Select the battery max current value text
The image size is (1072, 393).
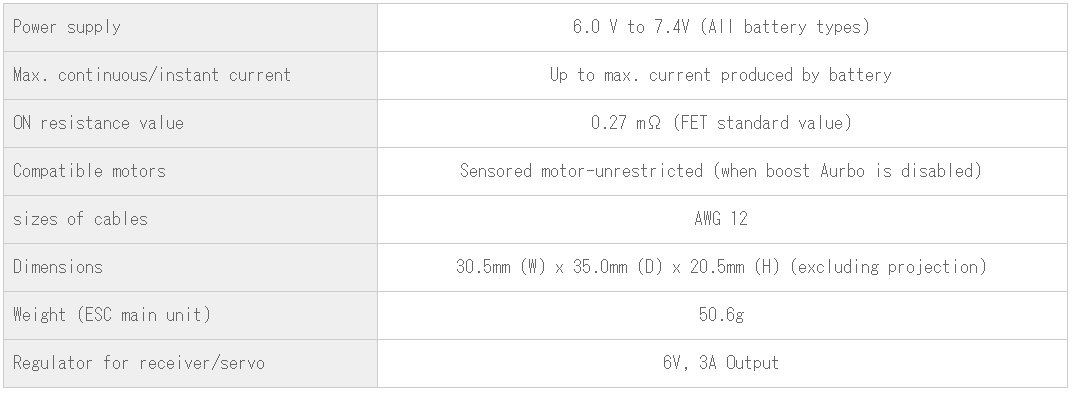pyautogui.click(x=721, y=75)
